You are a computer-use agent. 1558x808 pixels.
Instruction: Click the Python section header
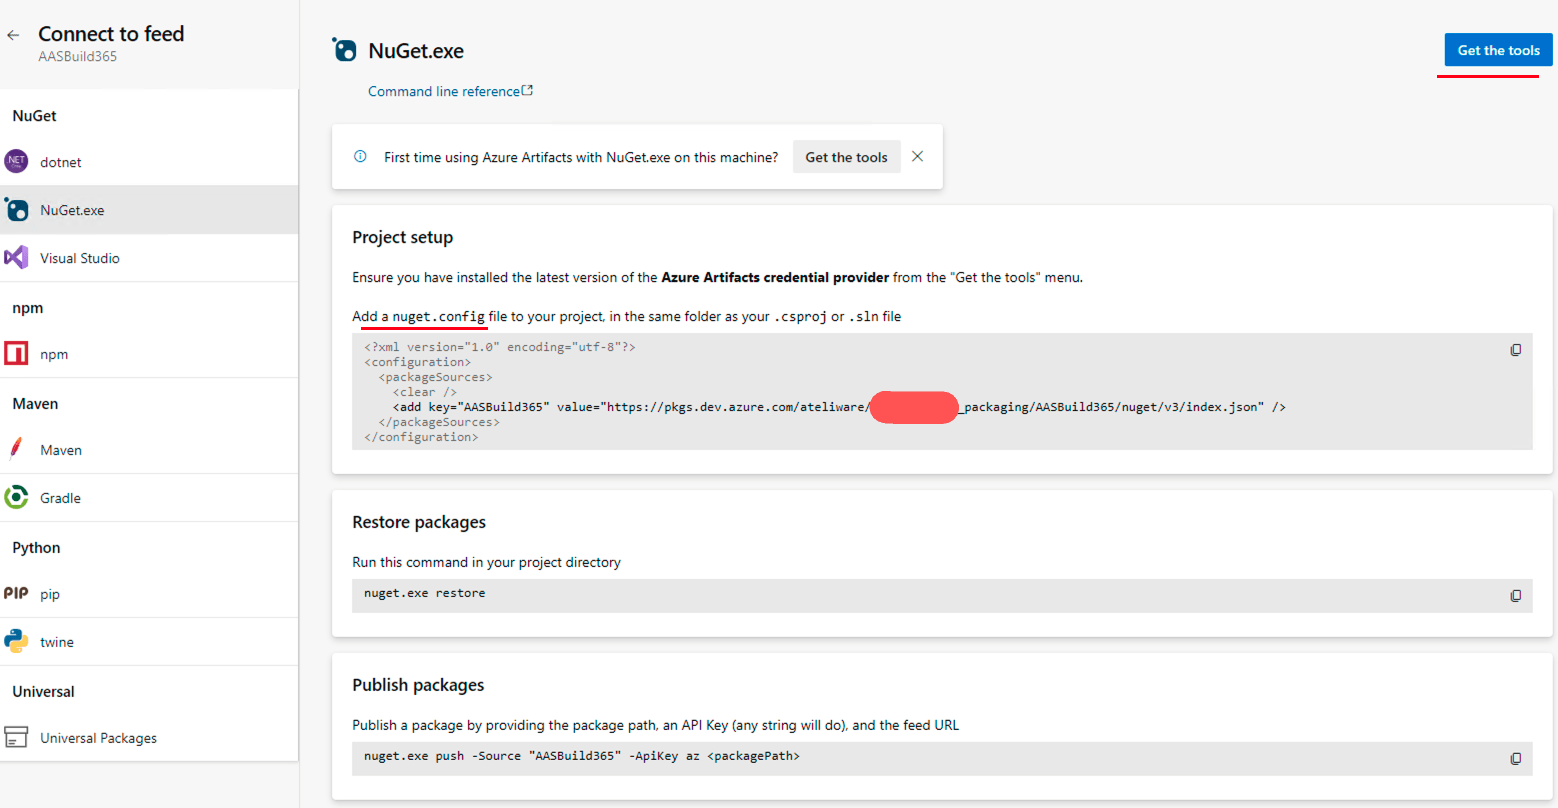36,548
